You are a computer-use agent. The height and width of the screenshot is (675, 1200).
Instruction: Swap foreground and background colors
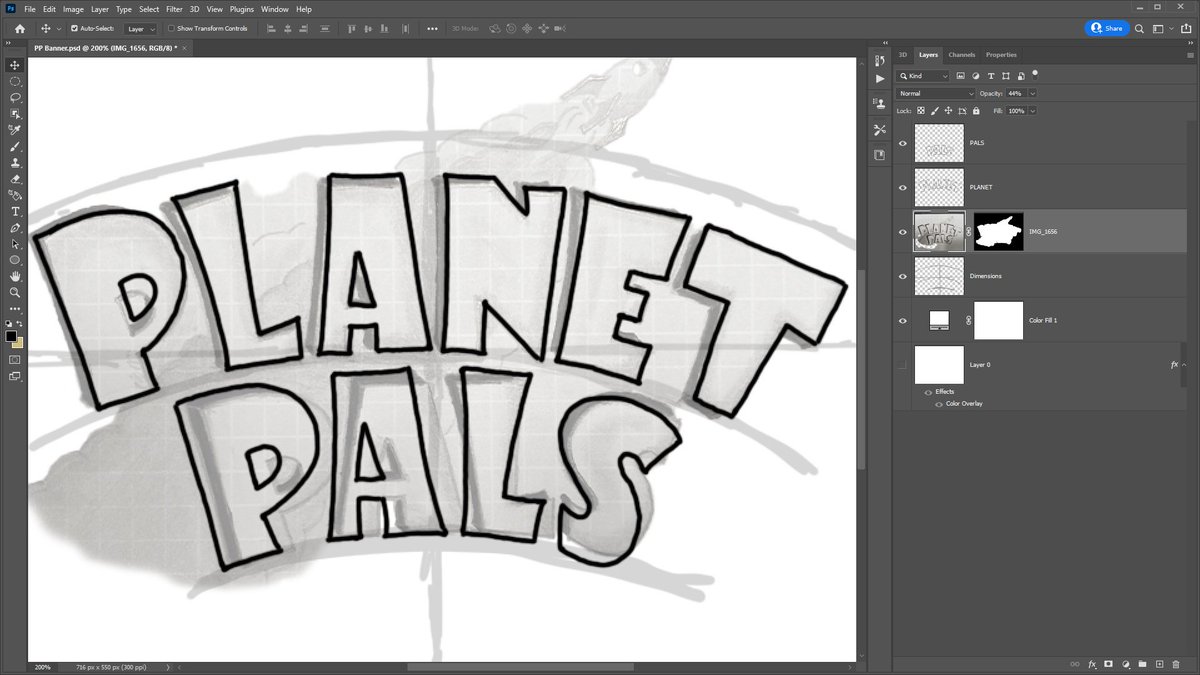coord(21,324)
